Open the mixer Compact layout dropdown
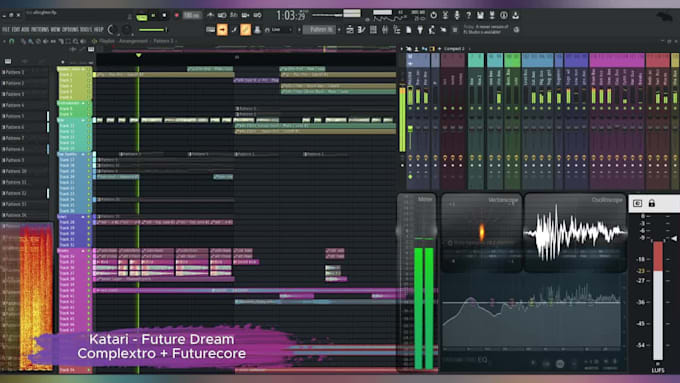 tap(455, 49)
